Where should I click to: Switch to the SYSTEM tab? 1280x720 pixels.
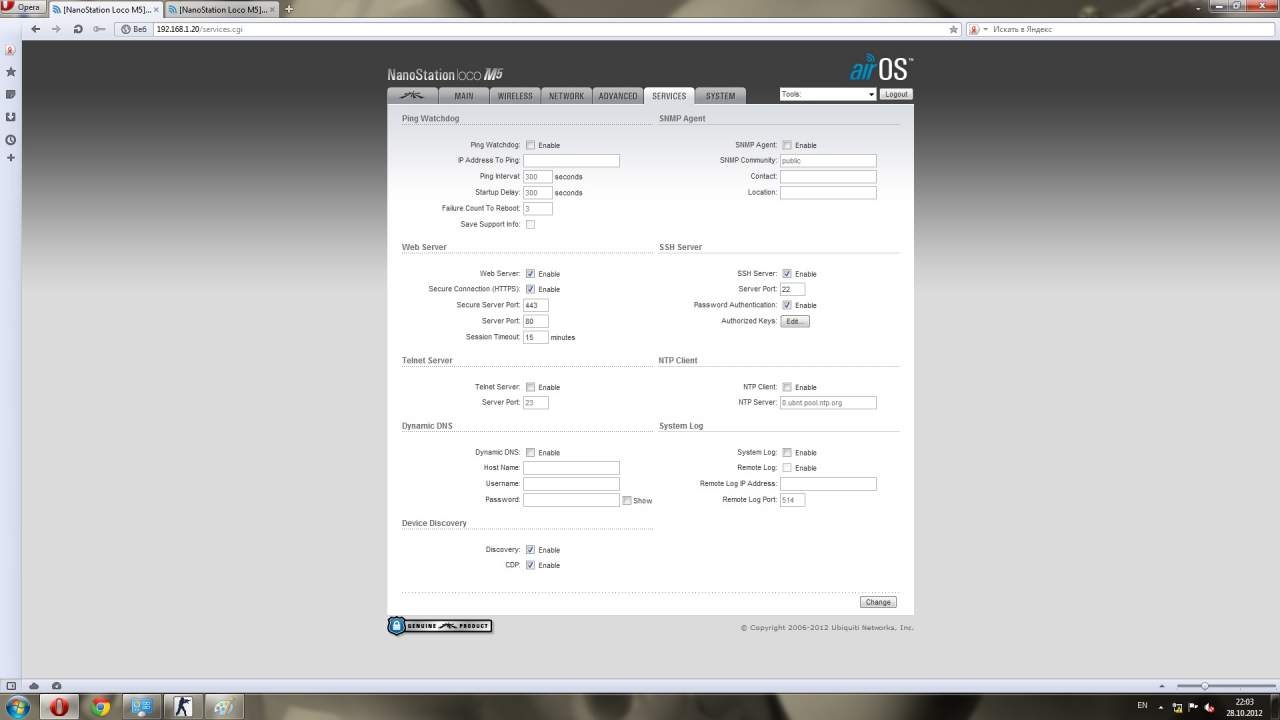[720, 96]
